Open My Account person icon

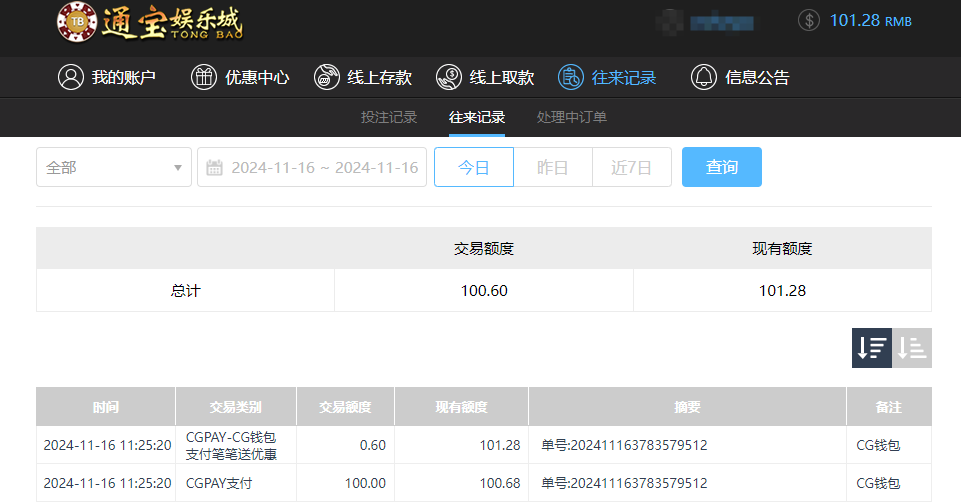click(x=70, y=77)
